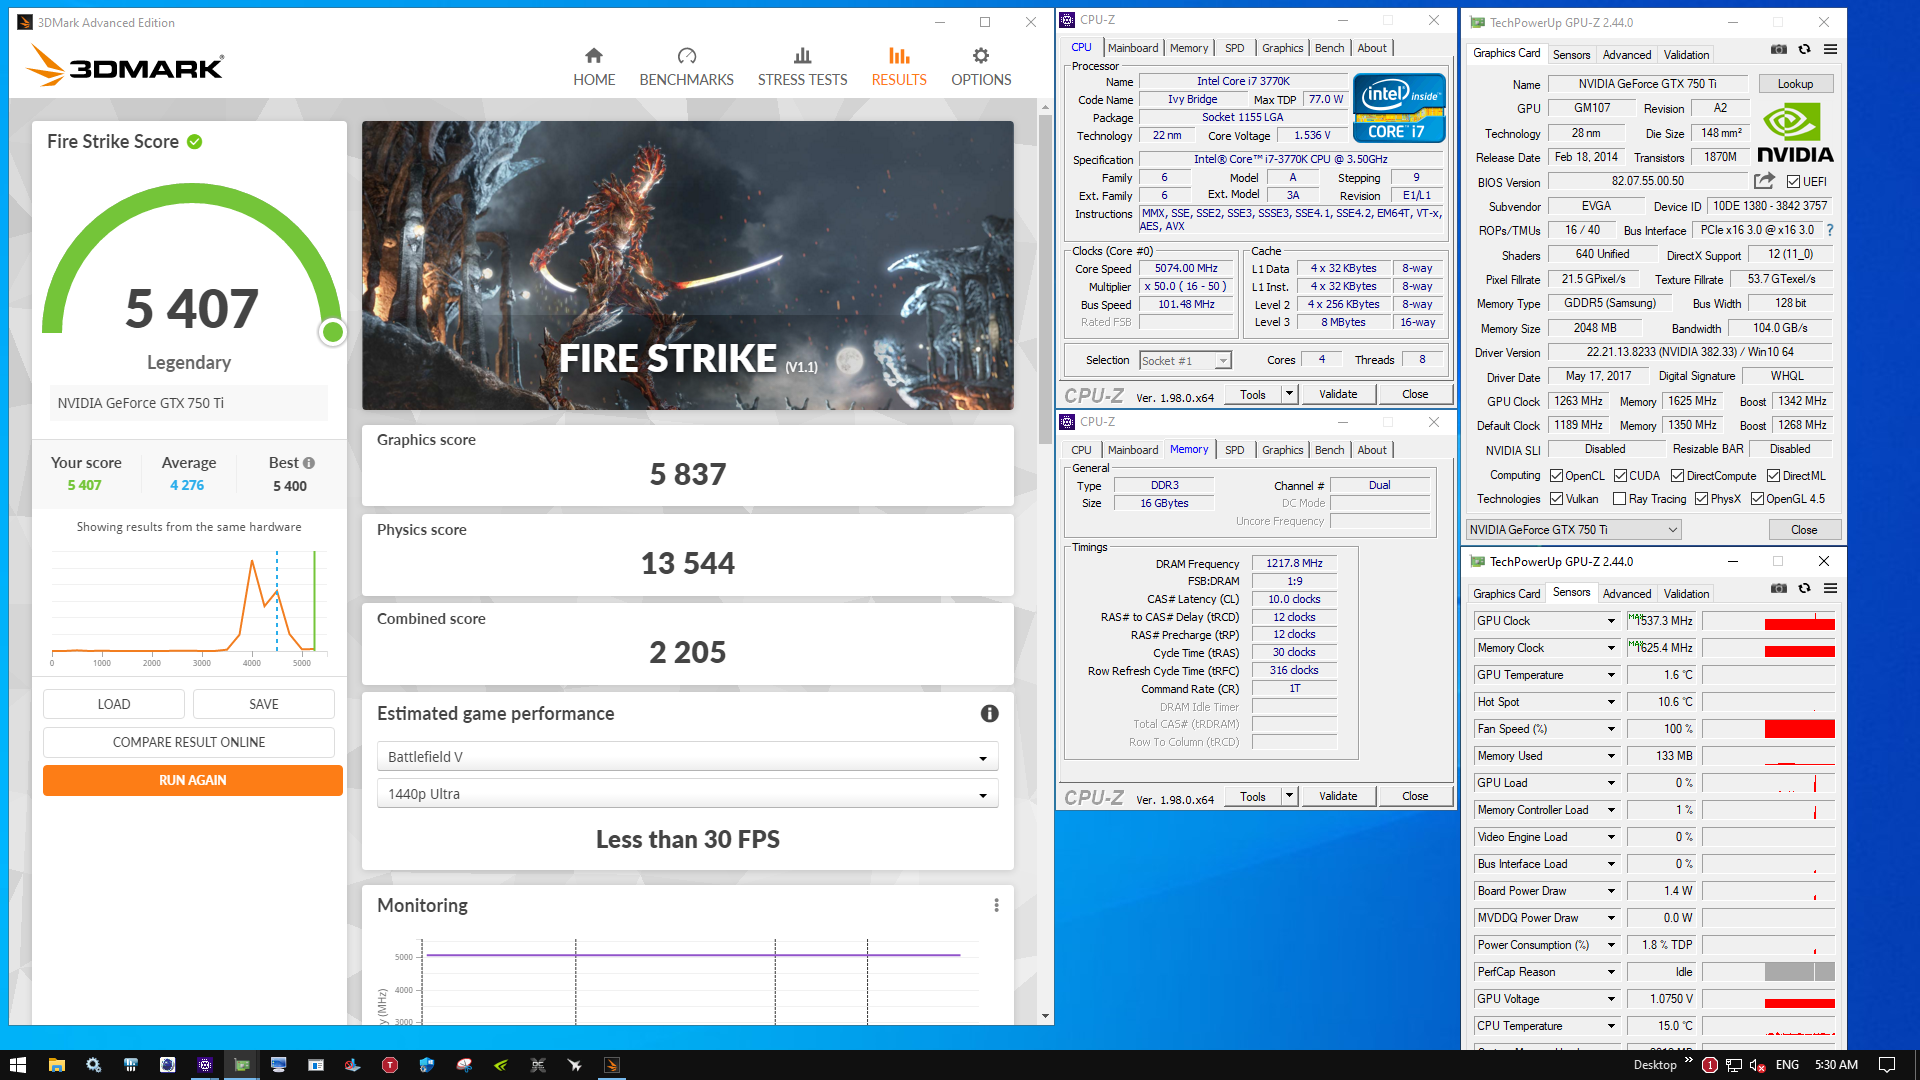Screen dimensions: 1920x1080
Task: Click the Fan Speed red sensor graph bar
Action: tap(1799, 729)
